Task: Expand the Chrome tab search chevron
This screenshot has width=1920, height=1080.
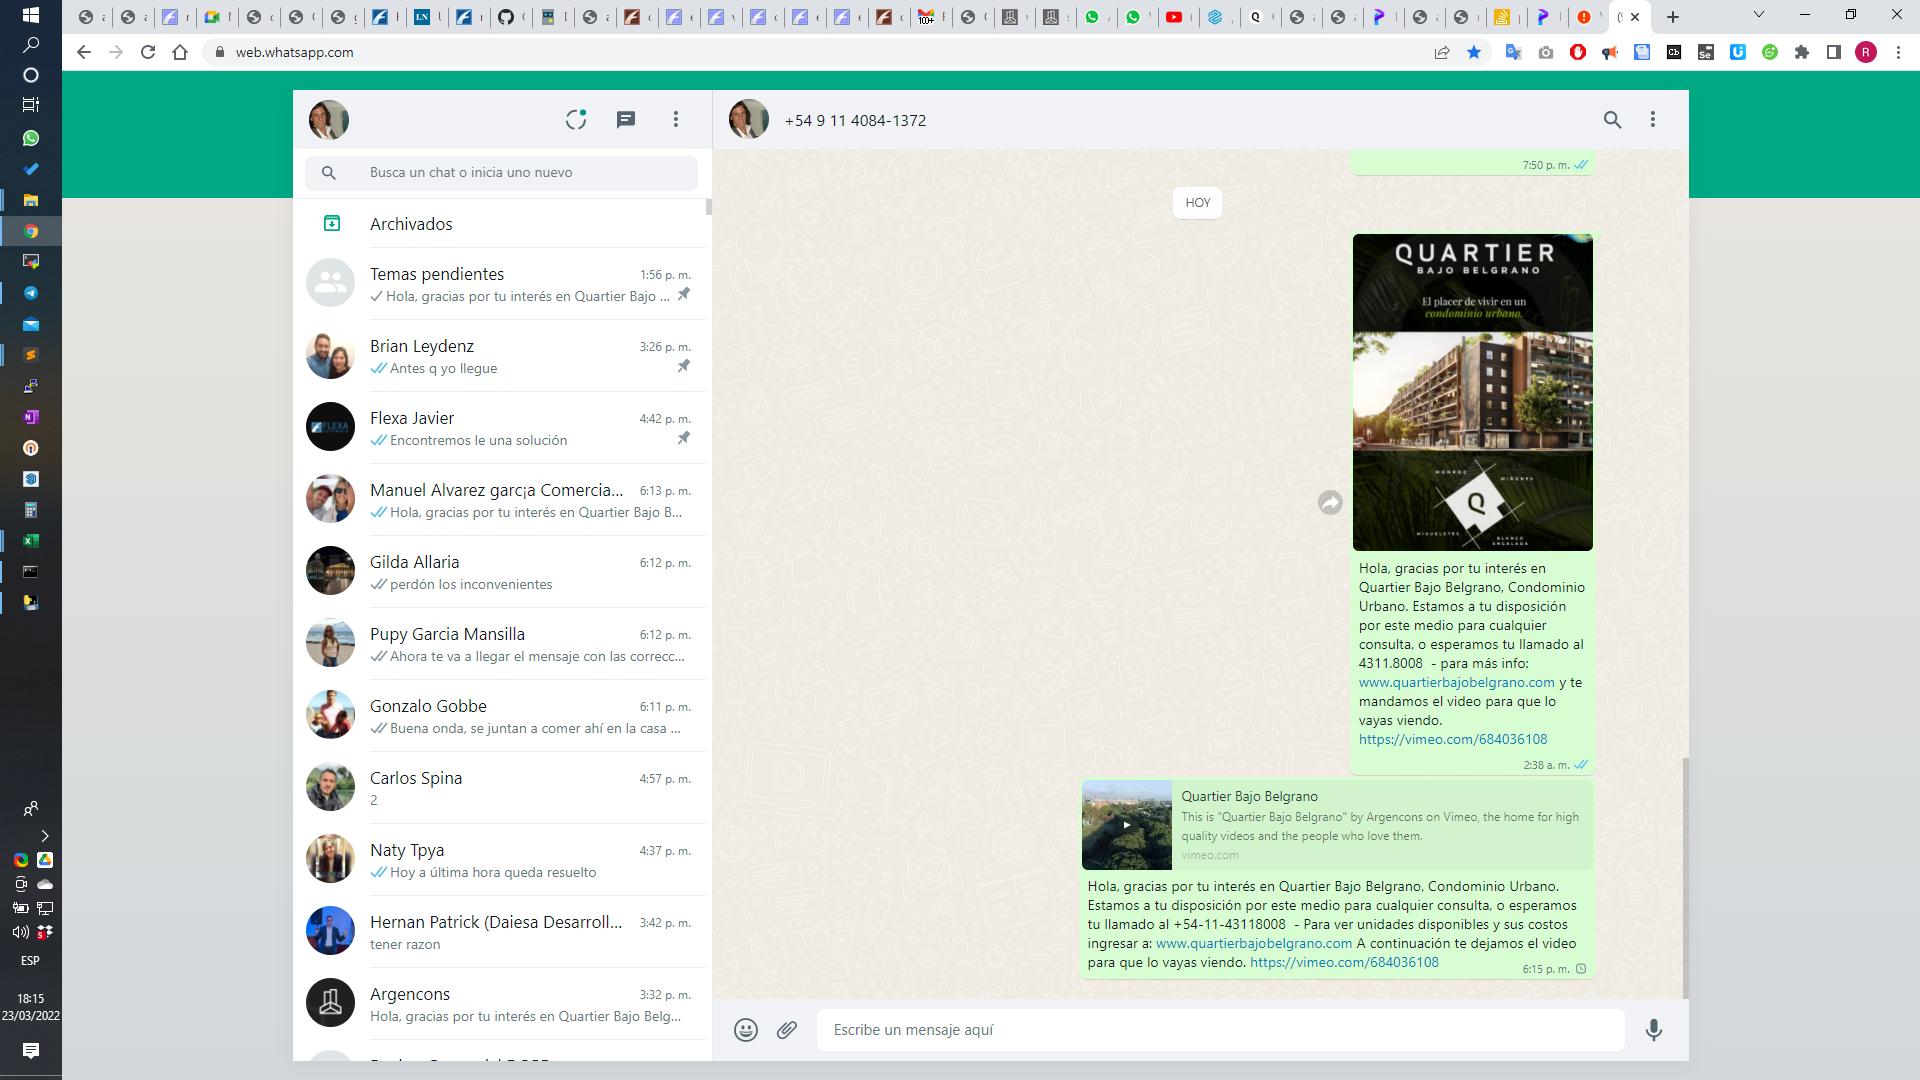Action: [1759, 15]
